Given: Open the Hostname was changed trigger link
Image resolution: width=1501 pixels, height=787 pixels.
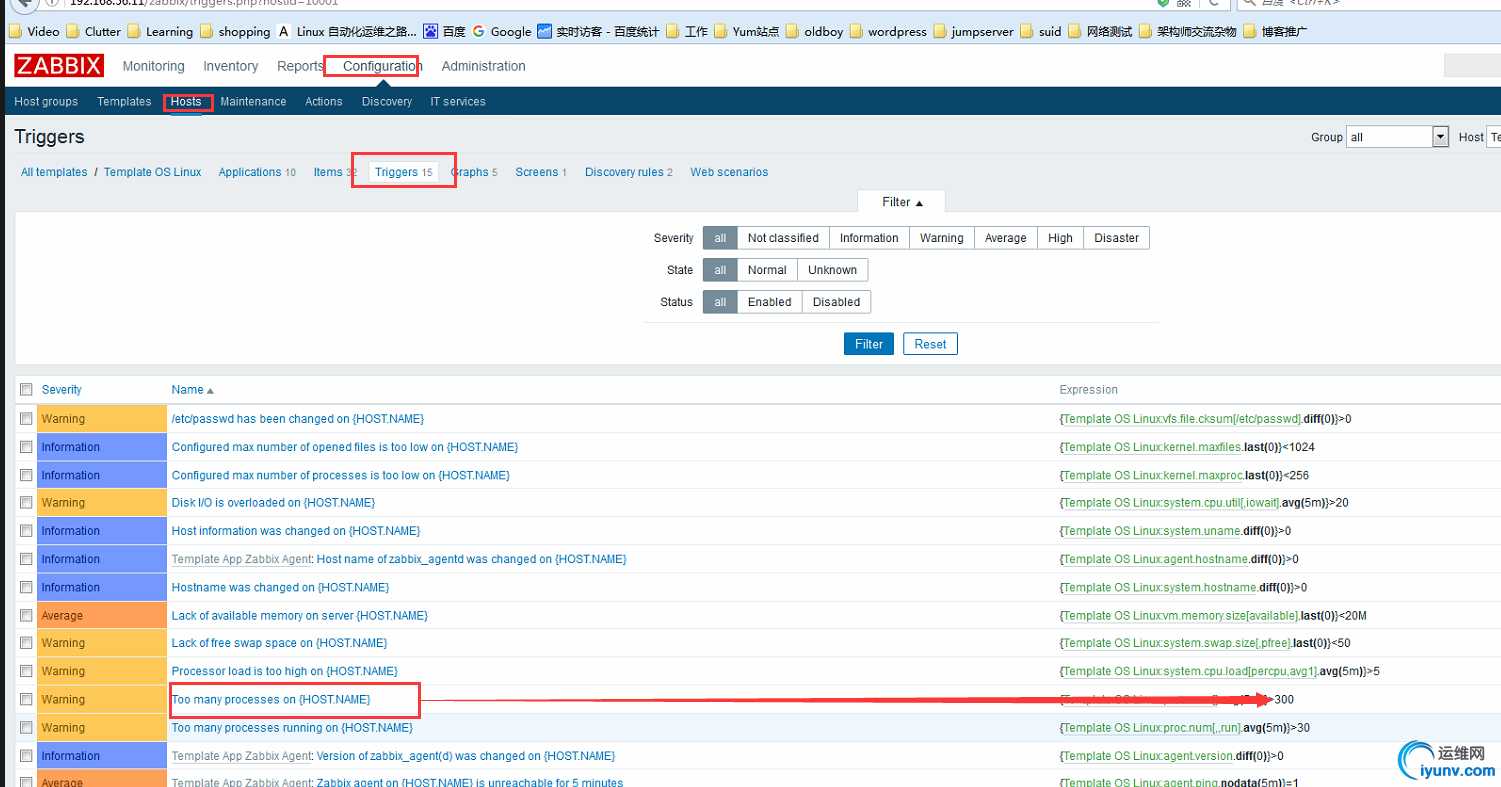Looking at the screenshot, I should pyautogui.click(x=280, y=587).
